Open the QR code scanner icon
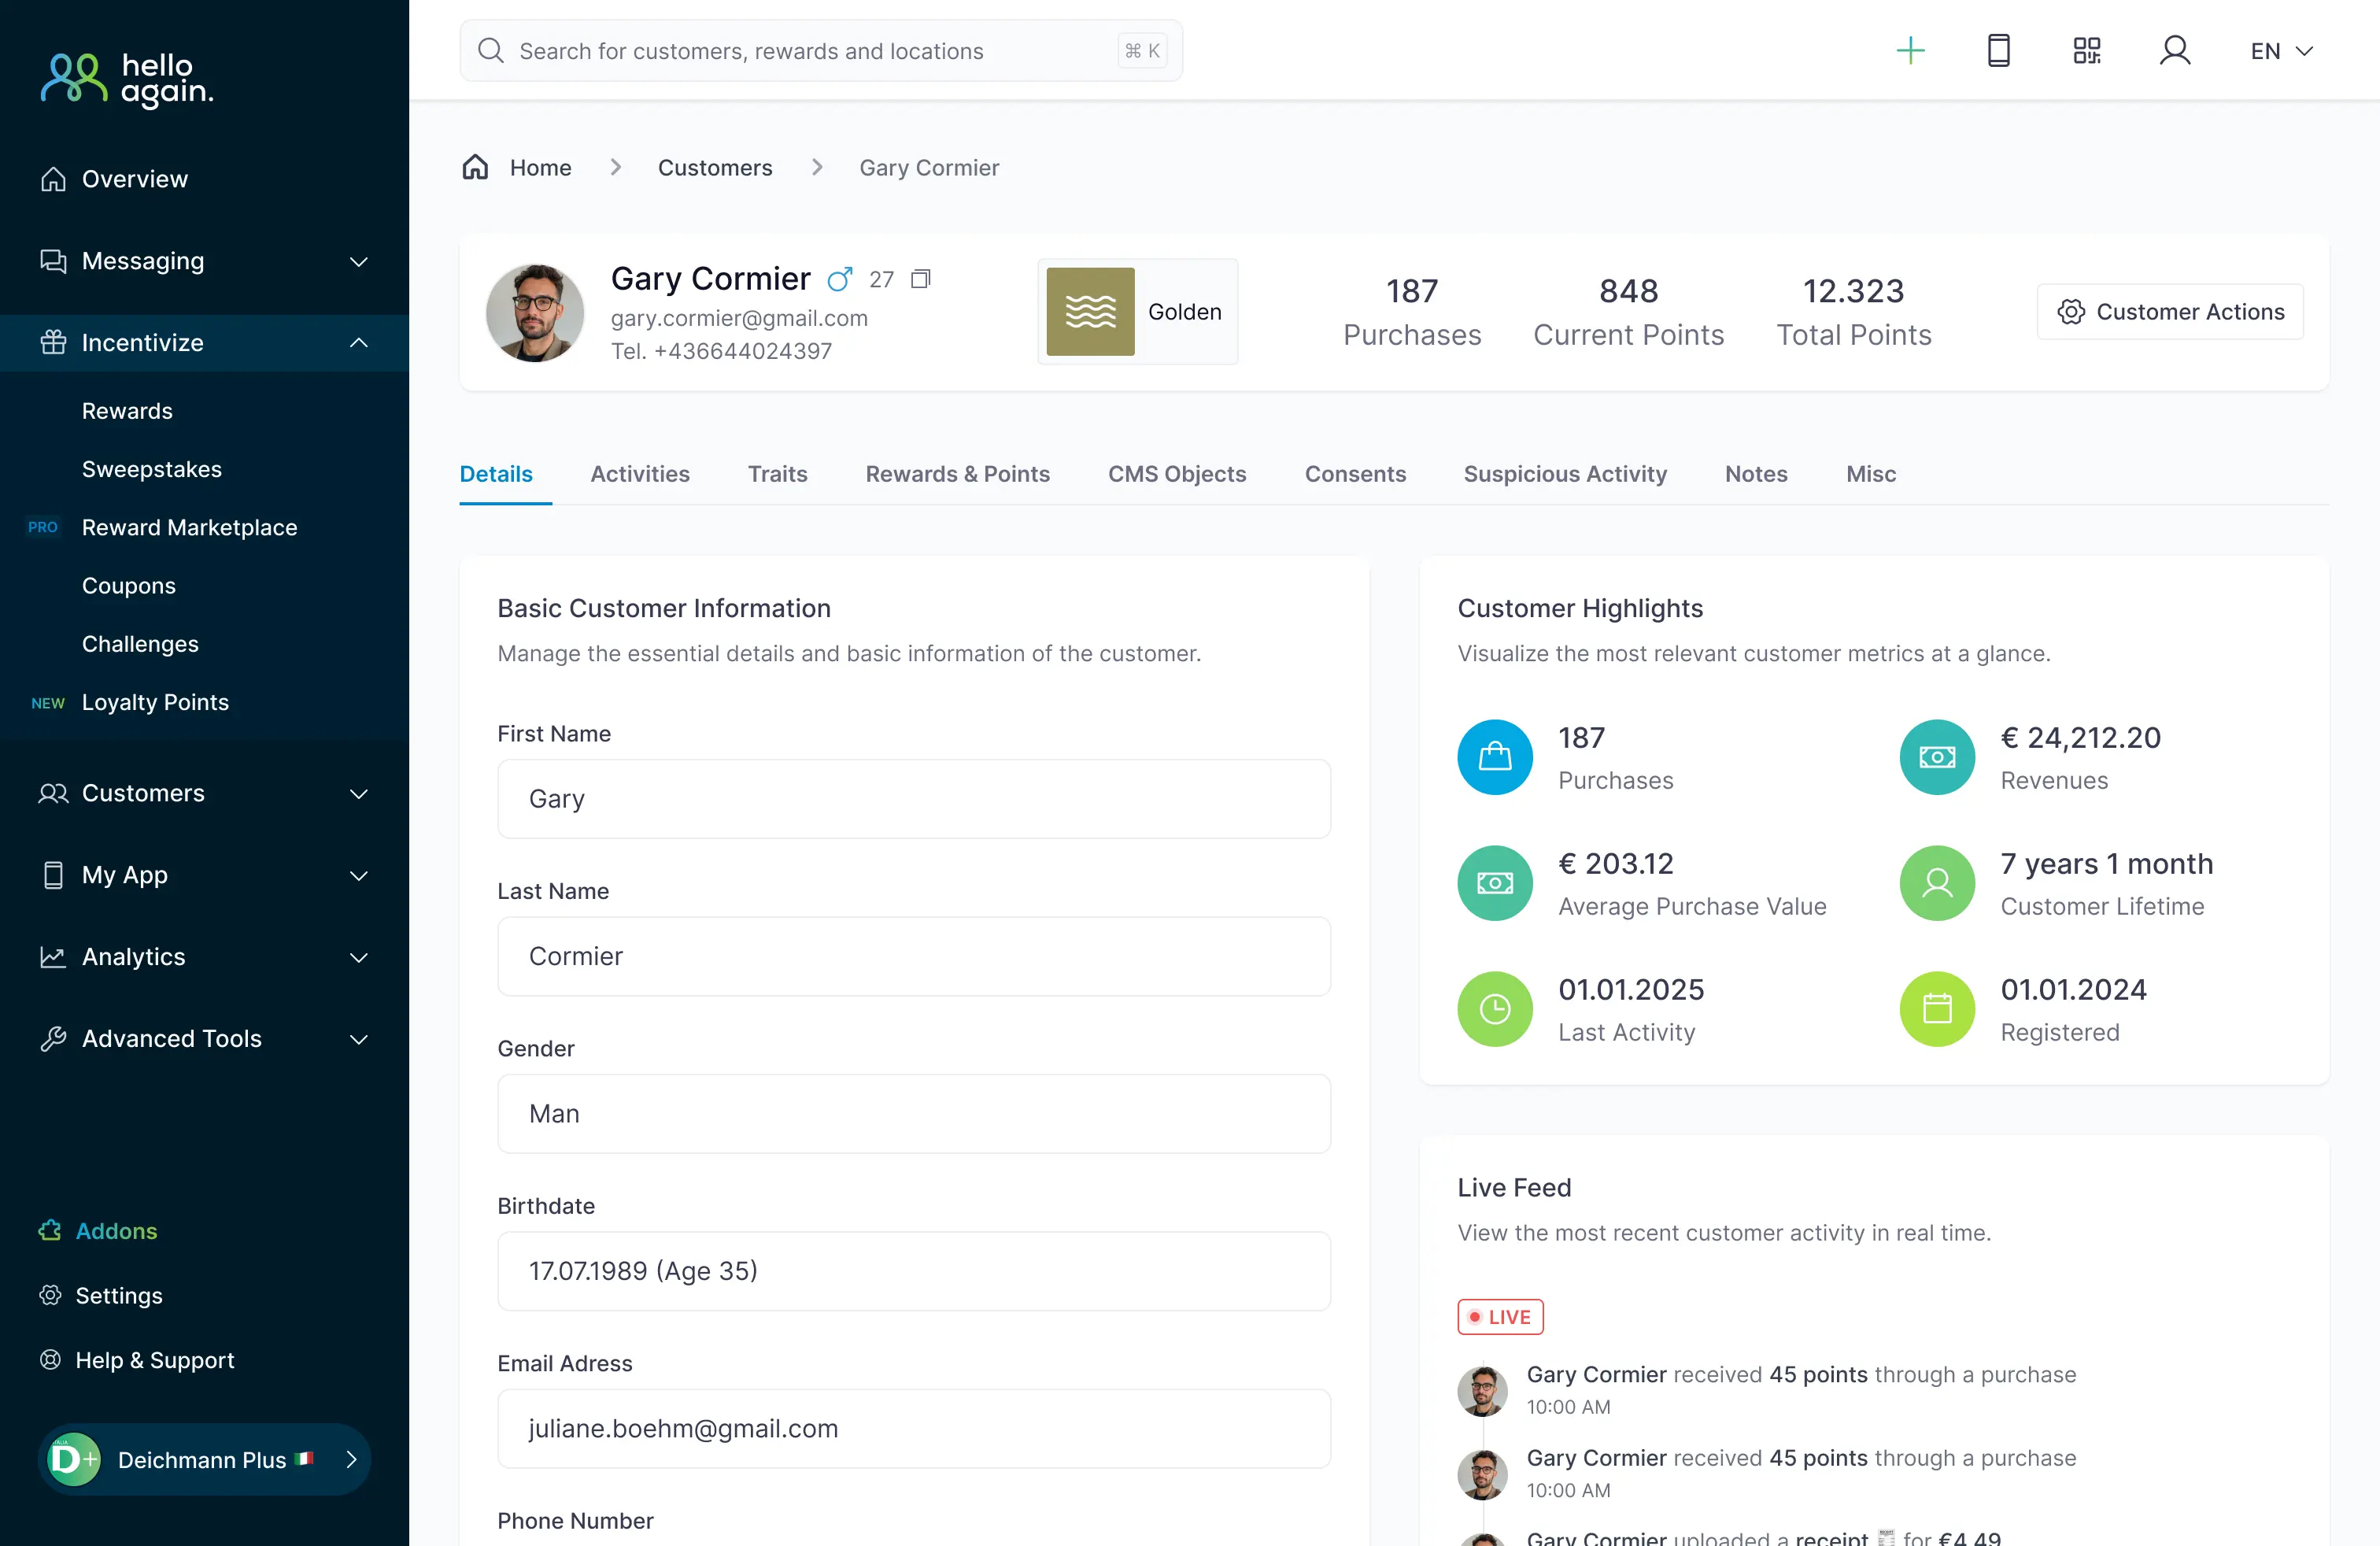The width and height of the screenshot is (2380, 1546). click(x=2087, y=50)
